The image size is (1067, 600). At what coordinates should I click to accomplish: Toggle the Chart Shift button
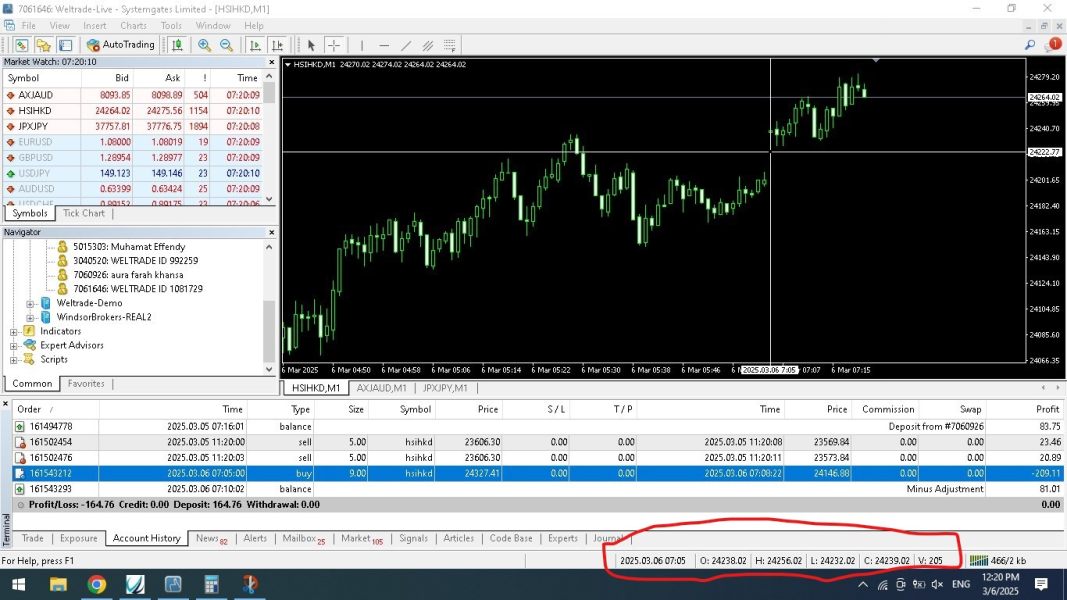(x=276, y=45)
